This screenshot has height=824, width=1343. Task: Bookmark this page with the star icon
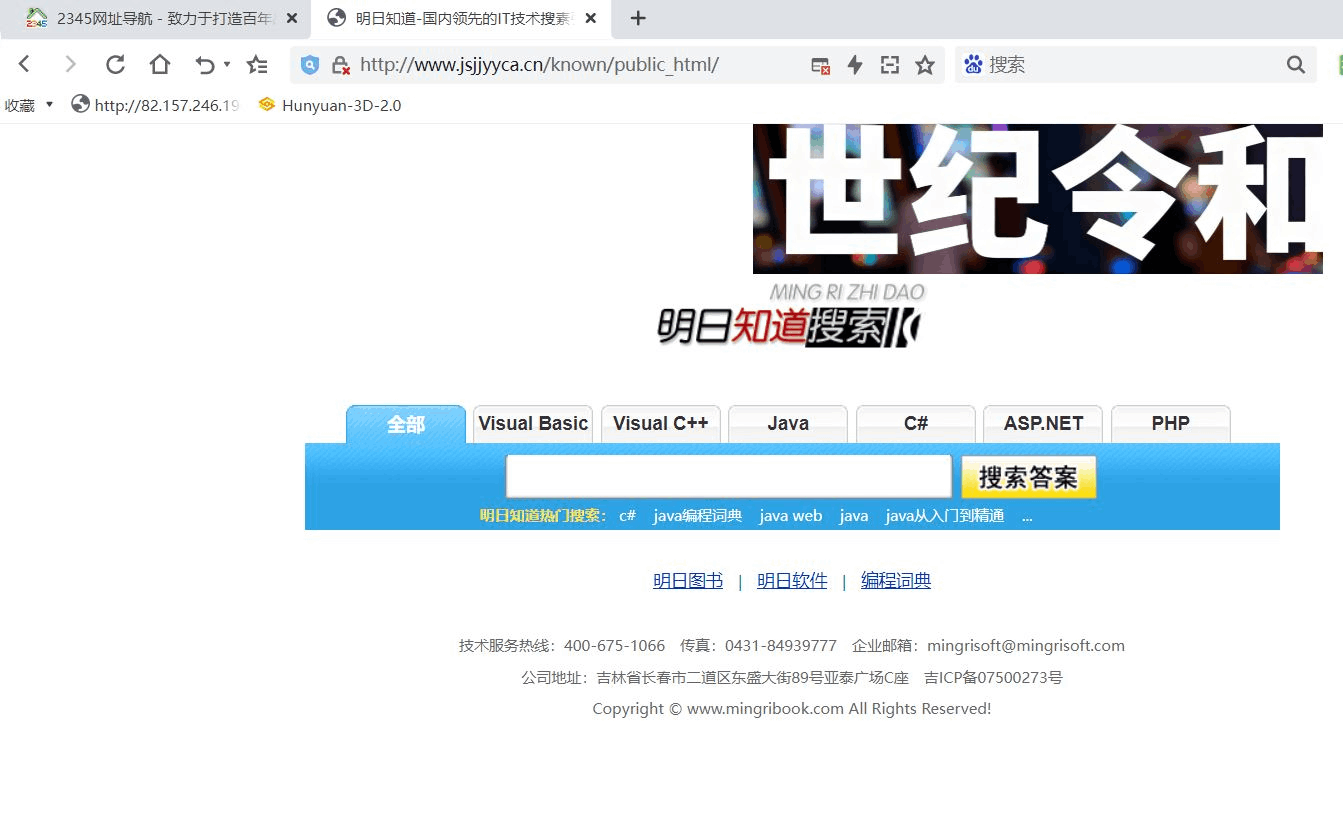(x=925, y=65)
